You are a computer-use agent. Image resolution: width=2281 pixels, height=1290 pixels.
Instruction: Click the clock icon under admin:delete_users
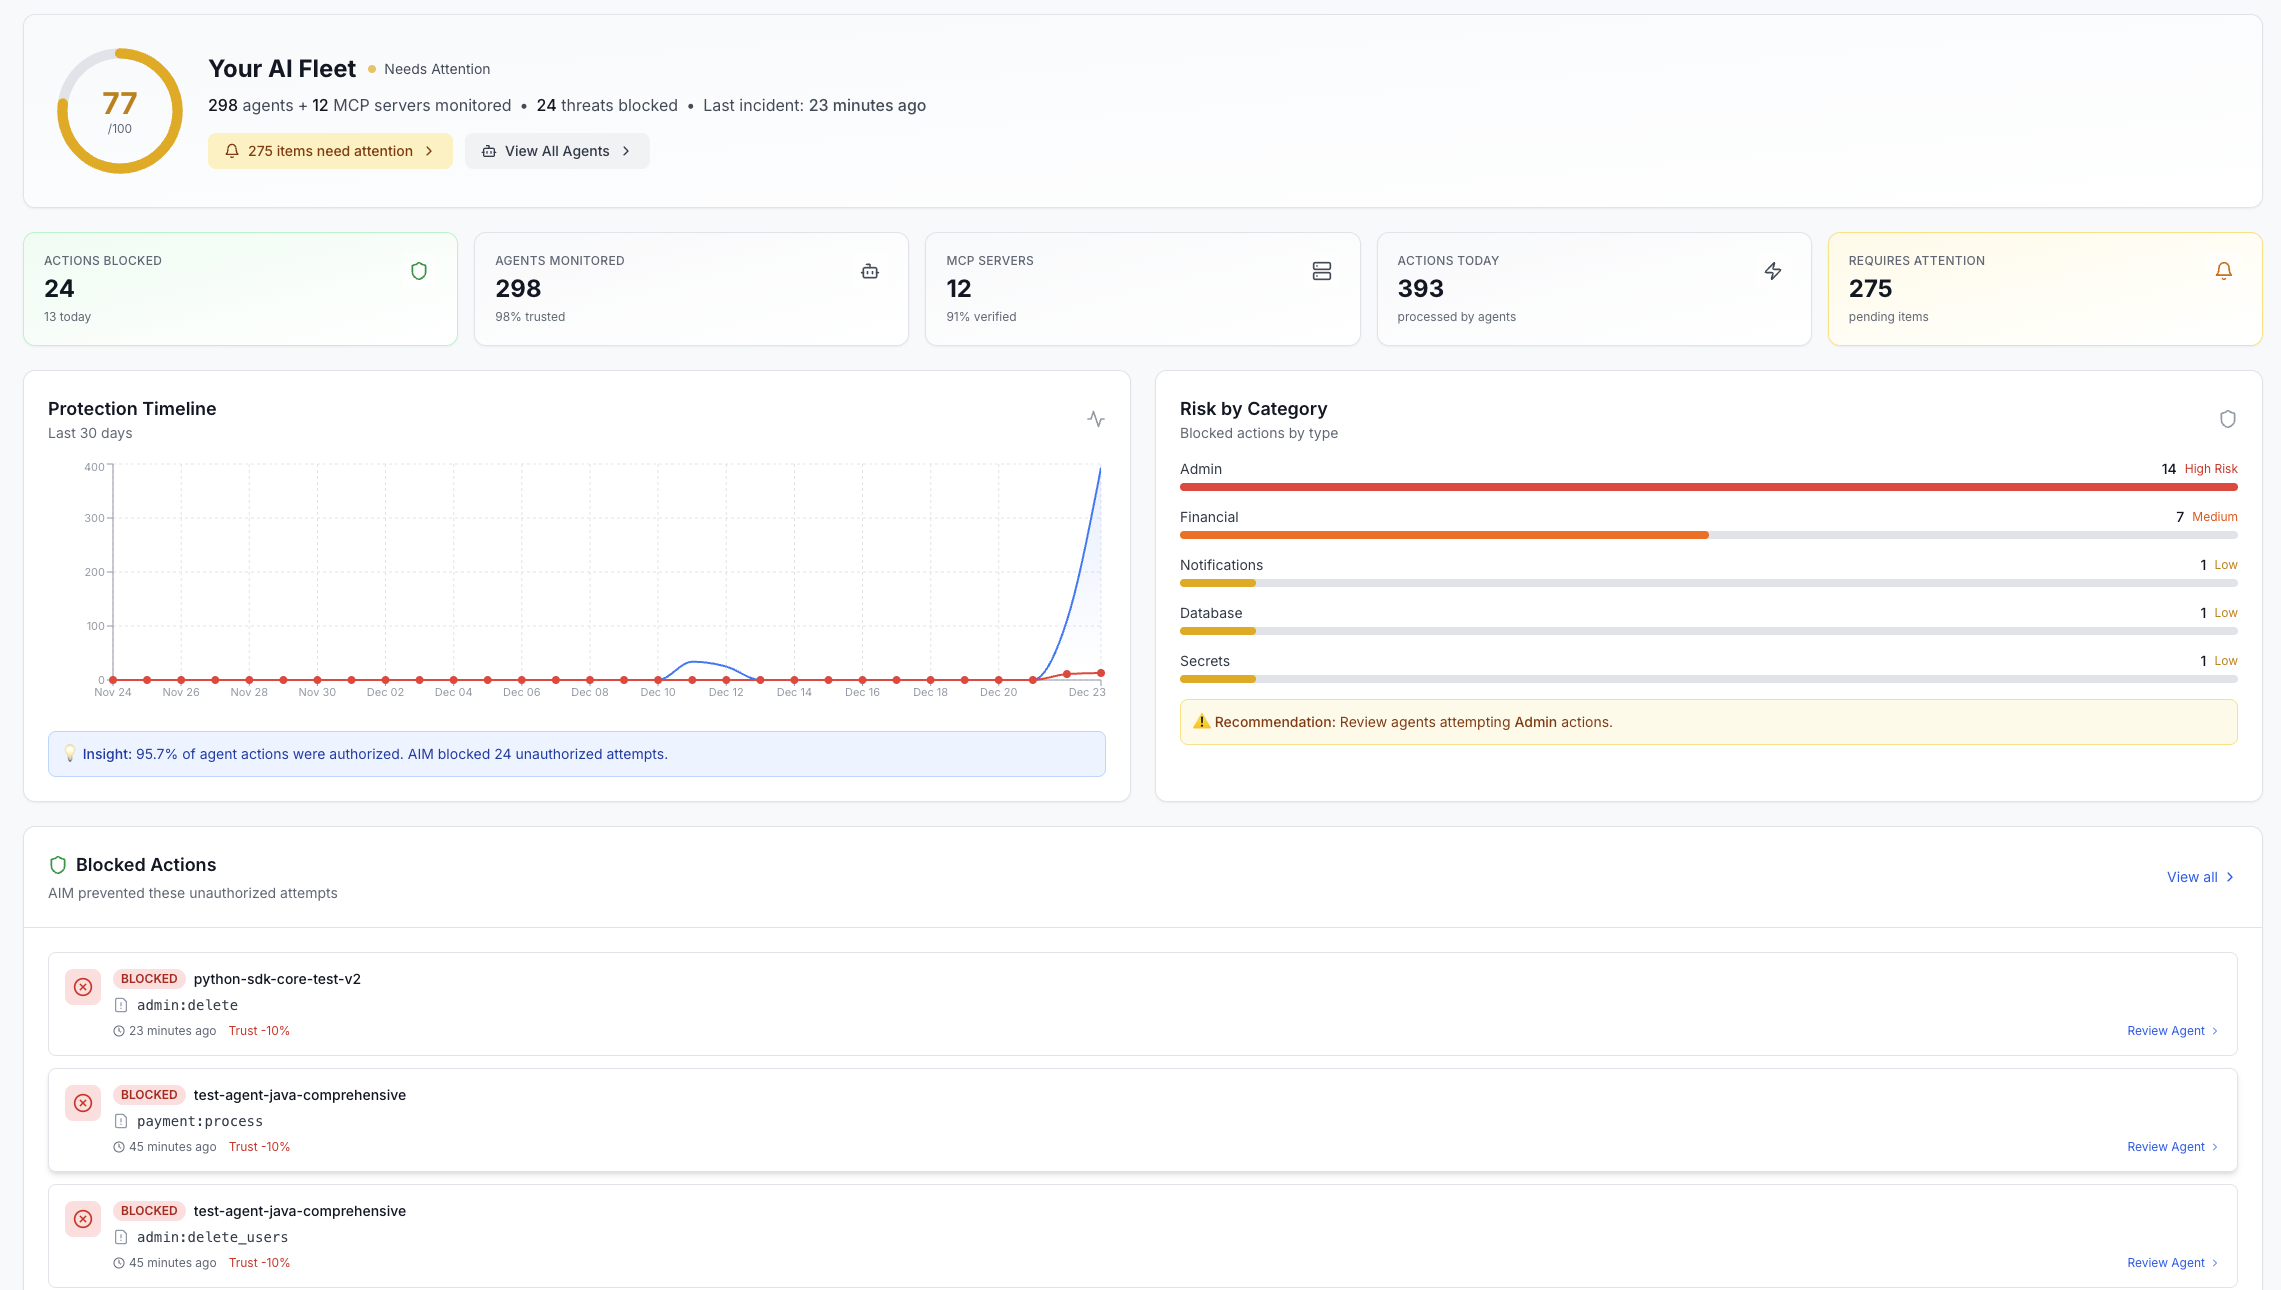[119, 1262]
